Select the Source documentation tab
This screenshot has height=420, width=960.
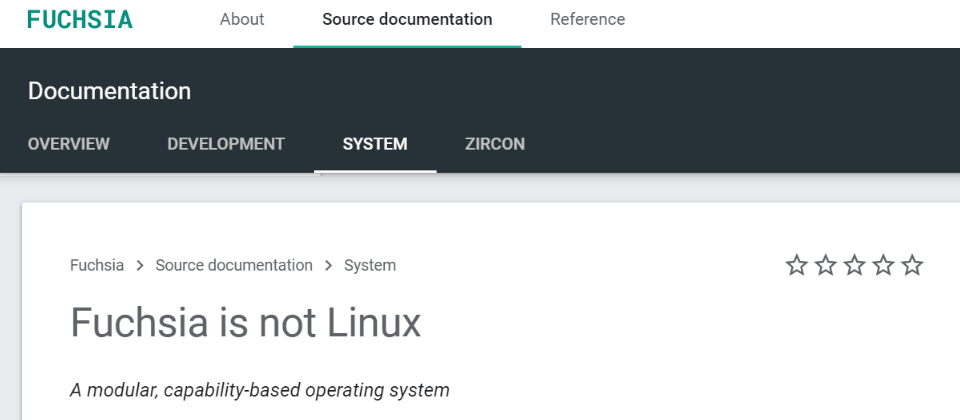407,19
